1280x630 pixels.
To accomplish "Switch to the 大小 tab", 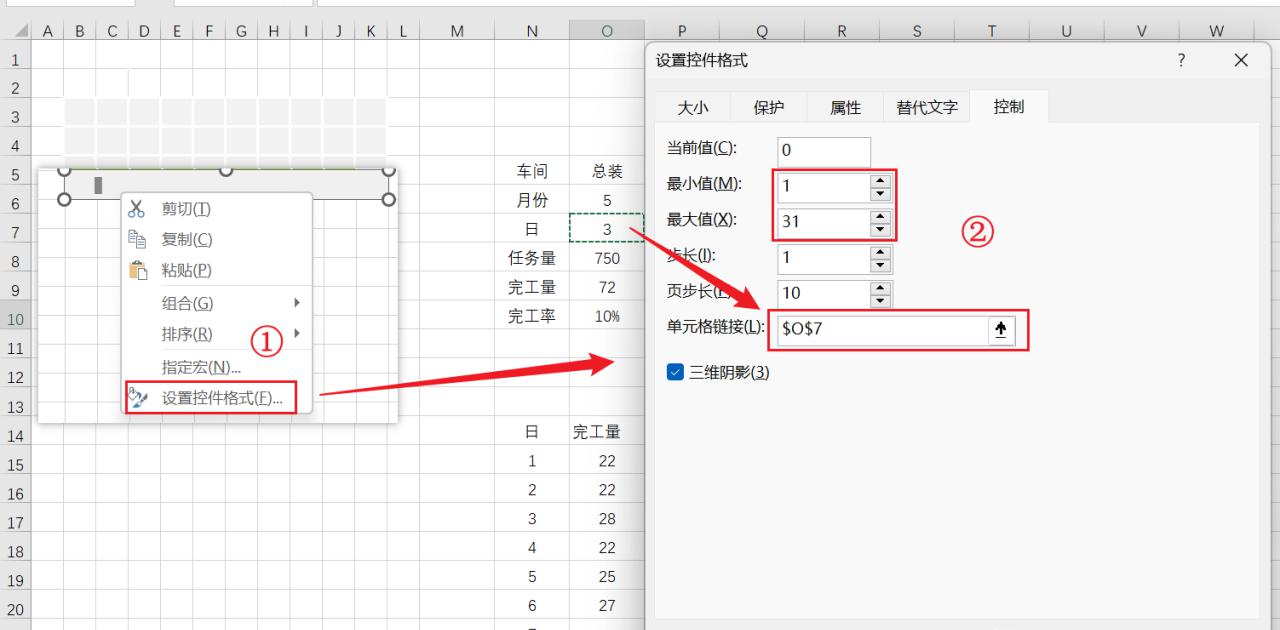I will point(693,107).
